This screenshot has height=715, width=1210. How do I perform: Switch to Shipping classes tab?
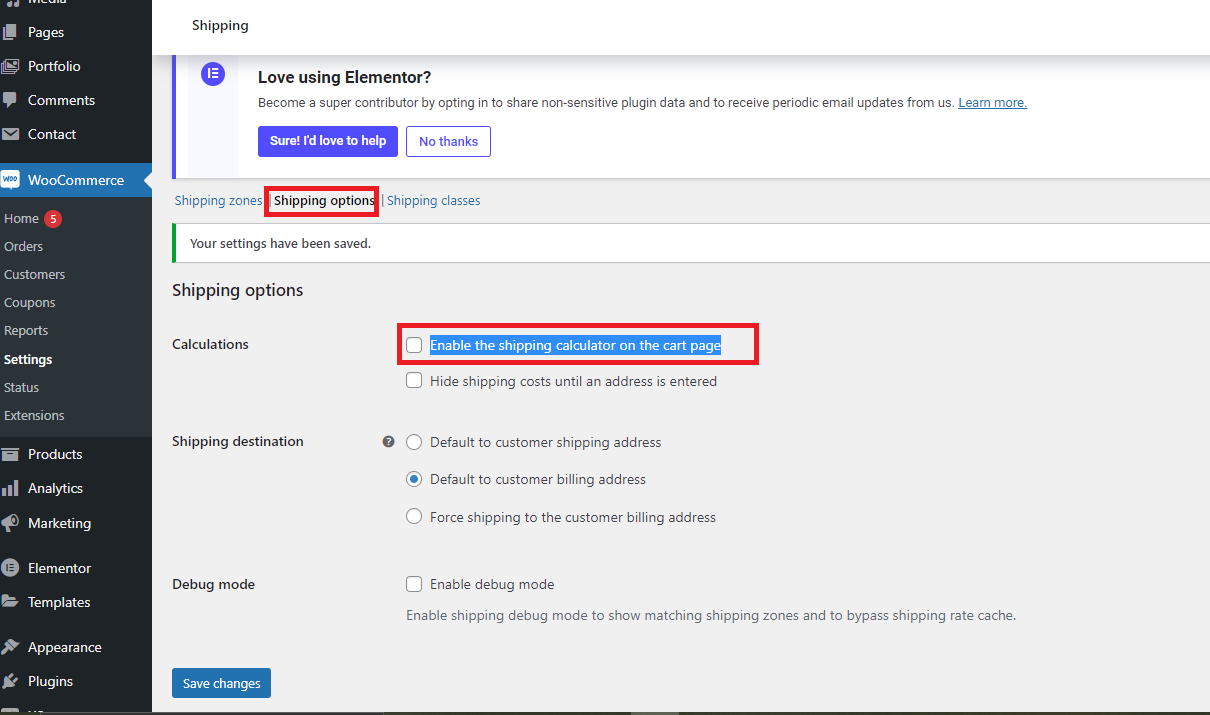coord(433,201)
